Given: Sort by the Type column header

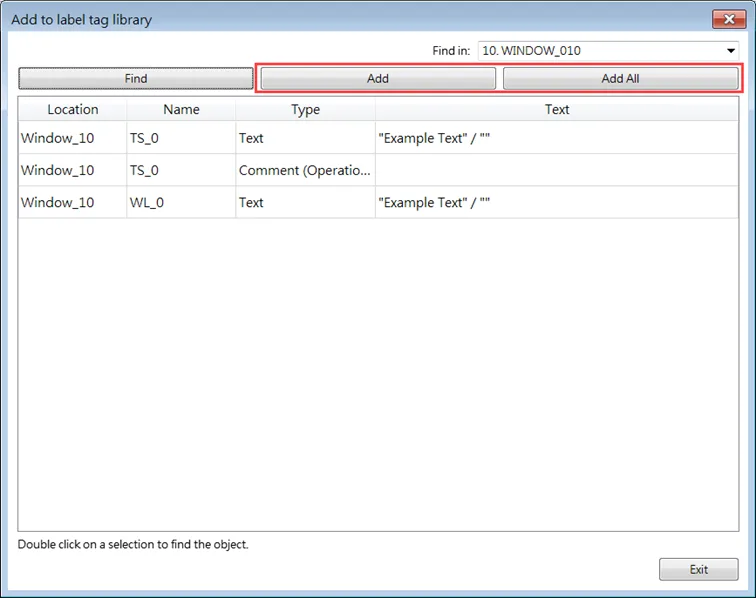Looking at the screenshot, I should 305,109.
